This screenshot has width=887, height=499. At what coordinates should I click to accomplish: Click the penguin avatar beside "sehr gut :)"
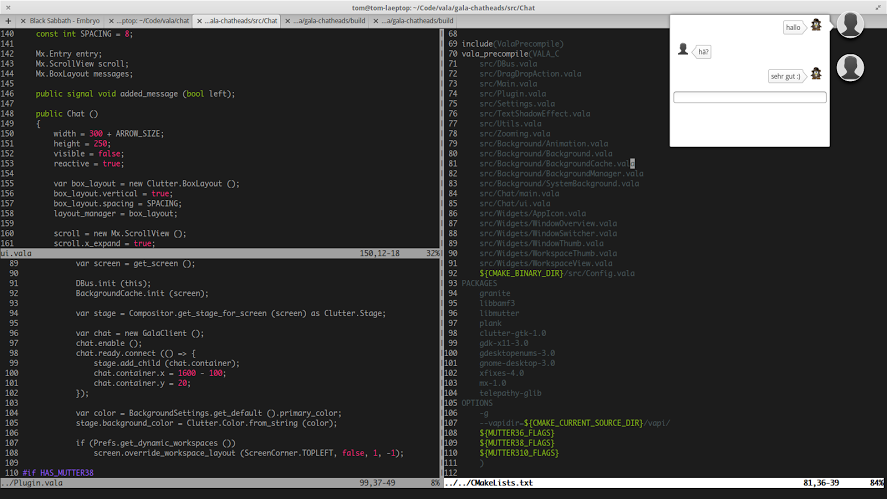coord(816,74)
